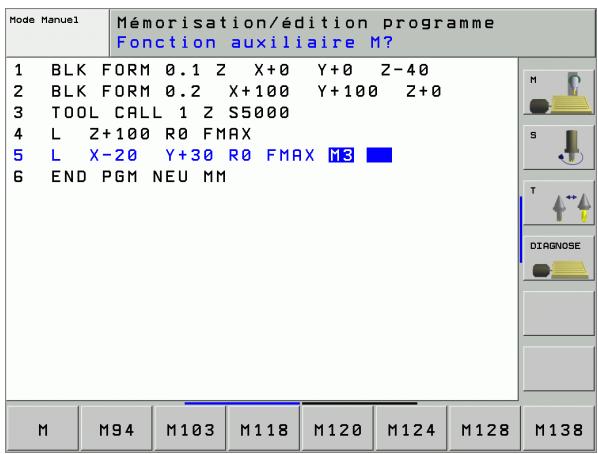The height and width of the screenshot is (454, 598).
Task: Select line 3 TOOL CALL 1 Z S5000
Action: [x=151, y=113]
